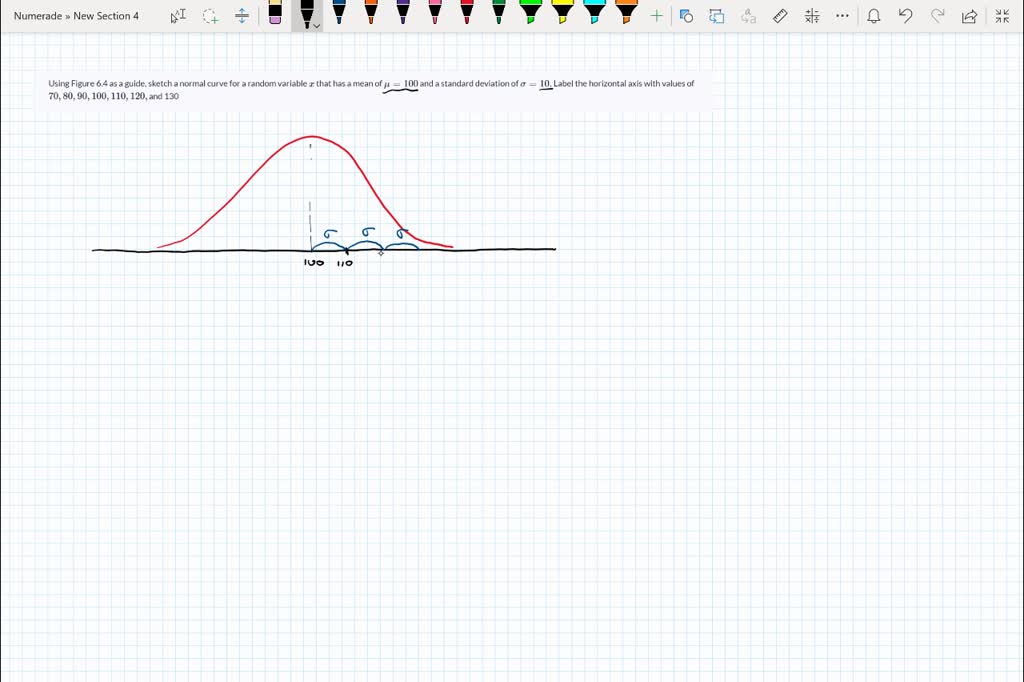Viewport: 1024px width, 682px height.
Task: Toggle the duplicate selection tool
Action: (x=716, y=16)
